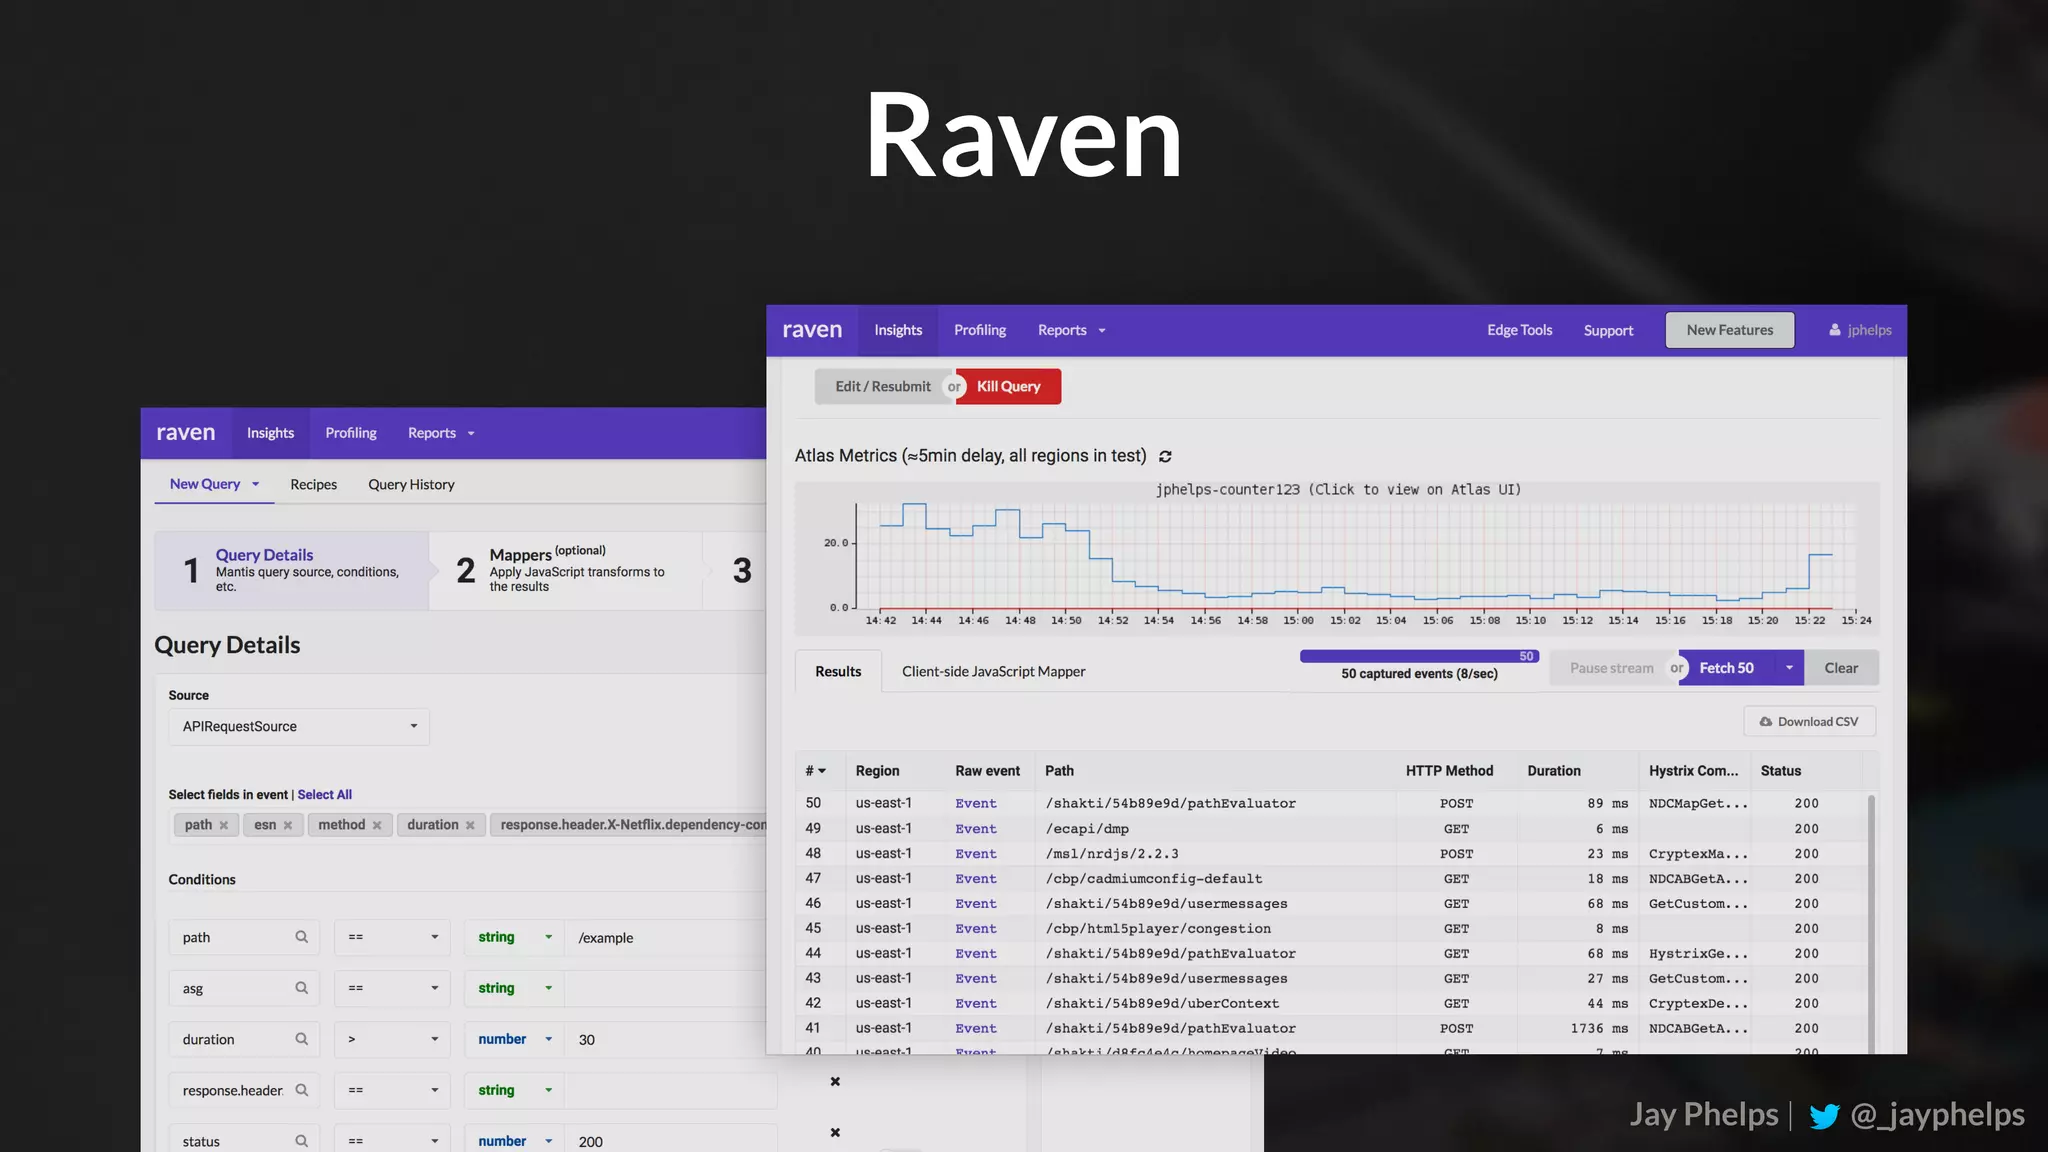Click the search icon in the duration condition field
2048x1152 pixels.
[301, 1039]
